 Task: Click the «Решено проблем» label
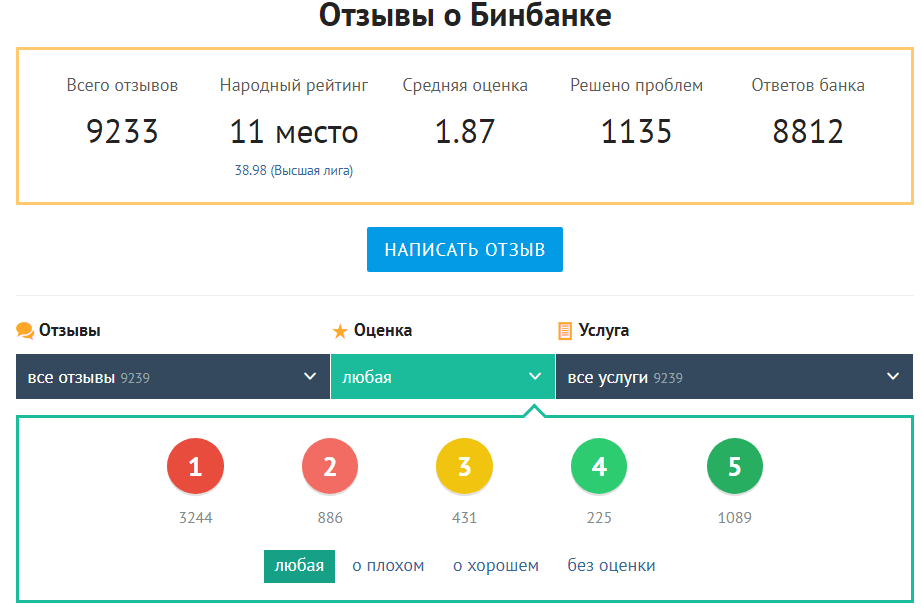point(636,86)
